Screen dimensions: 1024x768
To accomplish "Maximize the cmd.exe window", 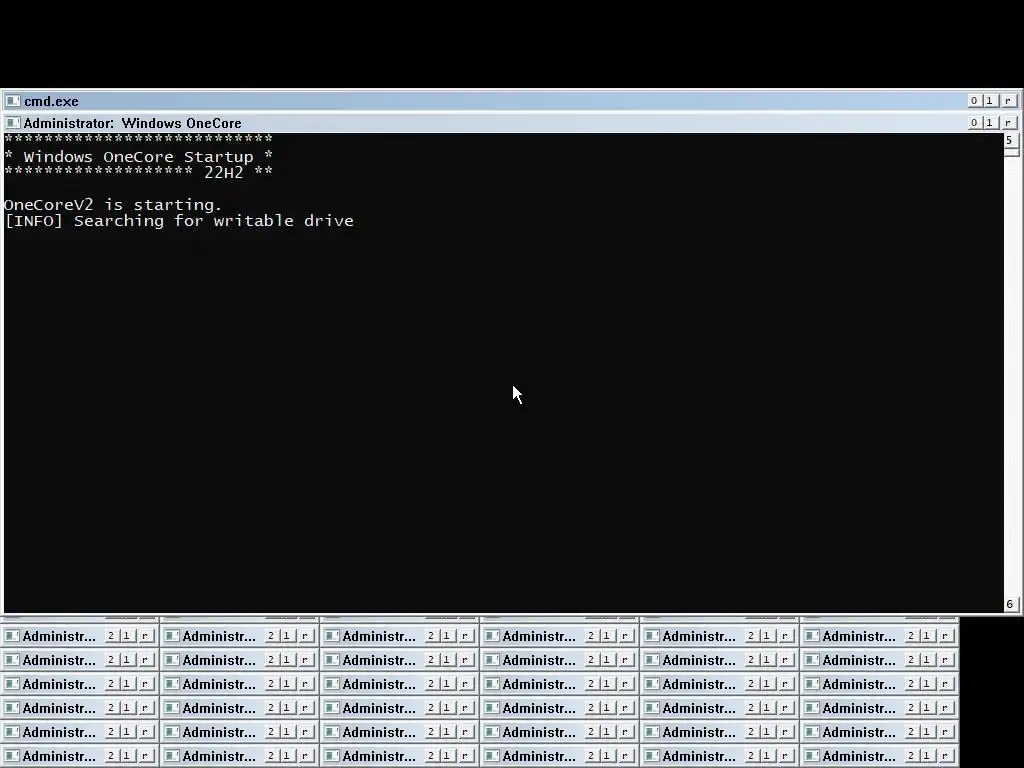I will pos(990,101).
